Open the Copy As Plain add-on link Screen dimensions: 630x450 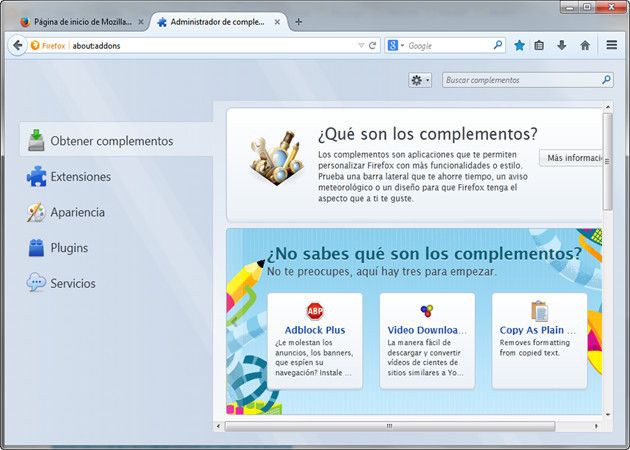tap(538, 330)
